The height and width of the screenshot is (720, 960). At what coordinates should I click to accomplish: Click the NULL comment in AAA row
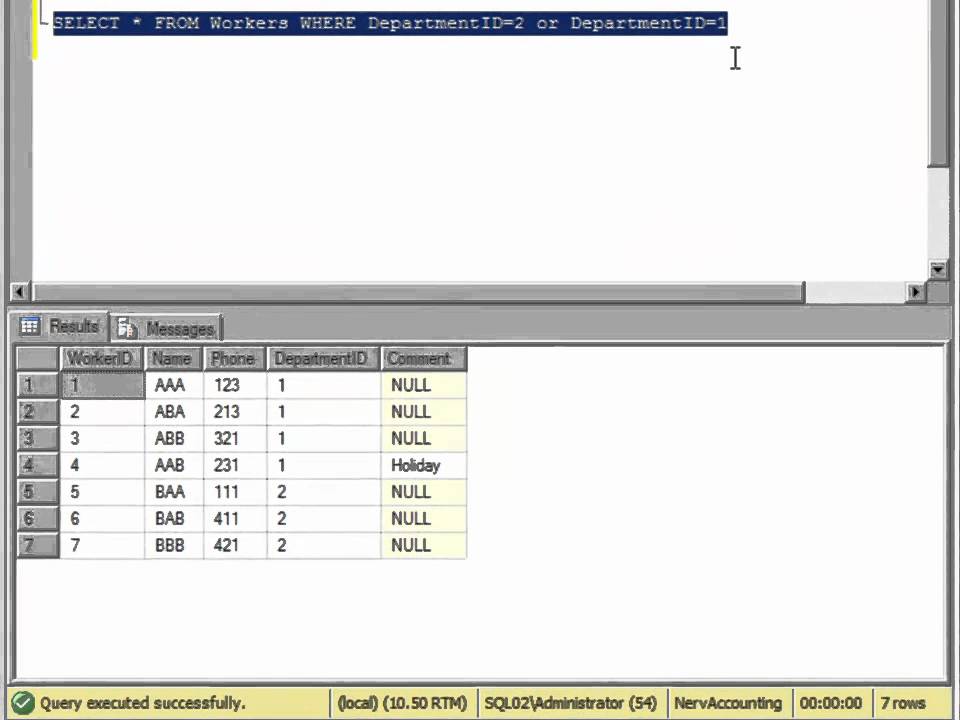pos(424,385)
